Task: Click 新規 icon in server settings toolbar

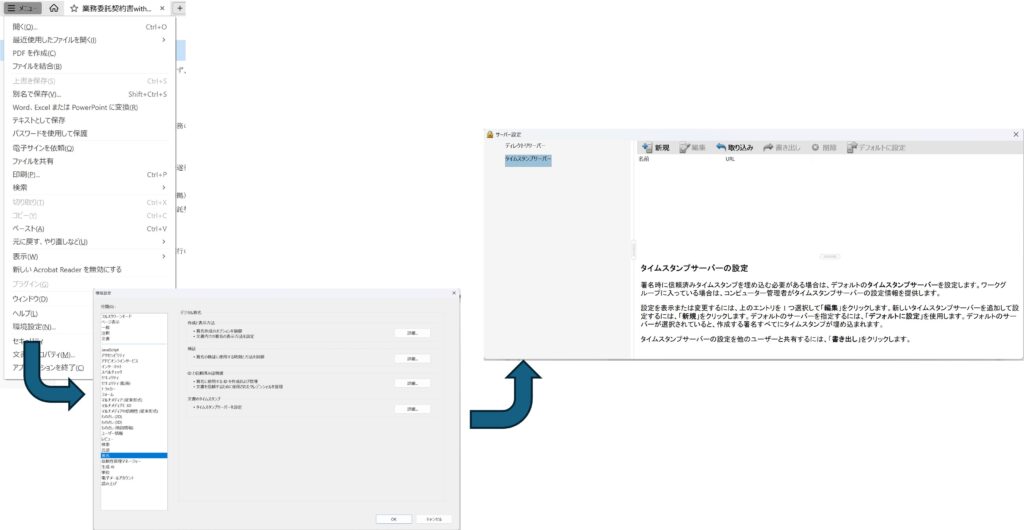Action: click(x=656, y=147)
